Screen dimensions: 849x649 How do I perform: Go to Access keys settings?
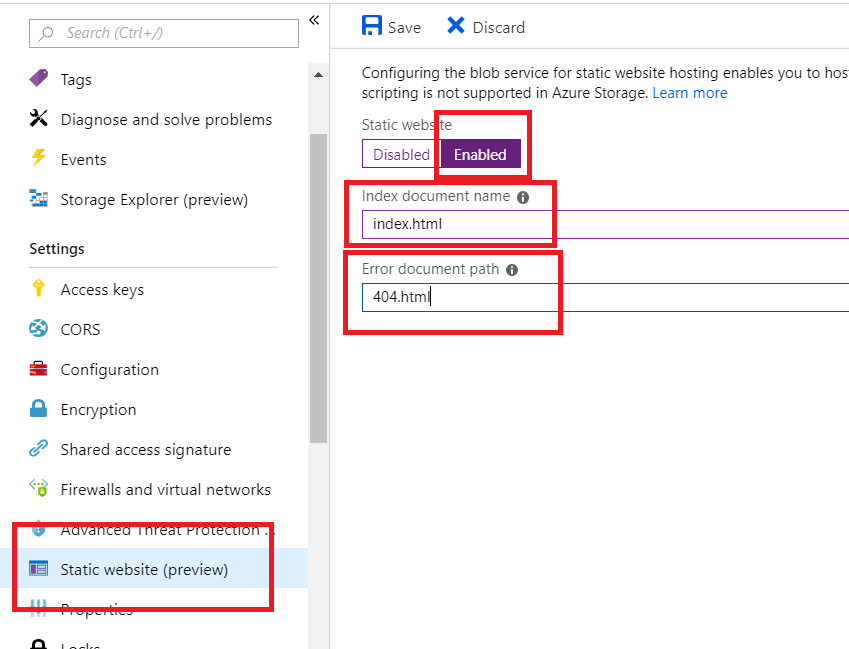click(102, 290)
